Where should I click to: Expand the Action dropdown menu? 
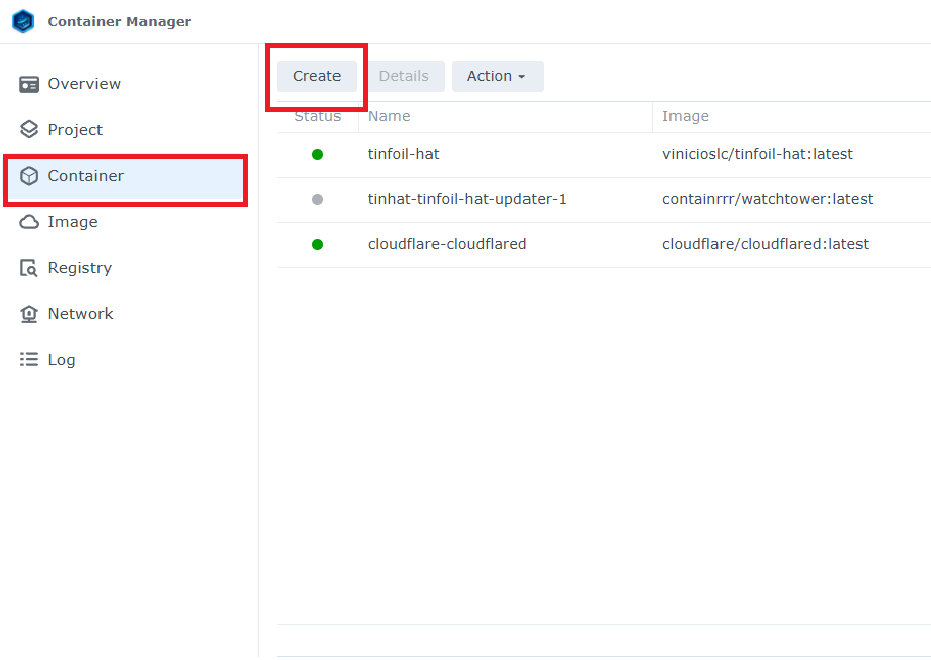(x=497, y=76)
